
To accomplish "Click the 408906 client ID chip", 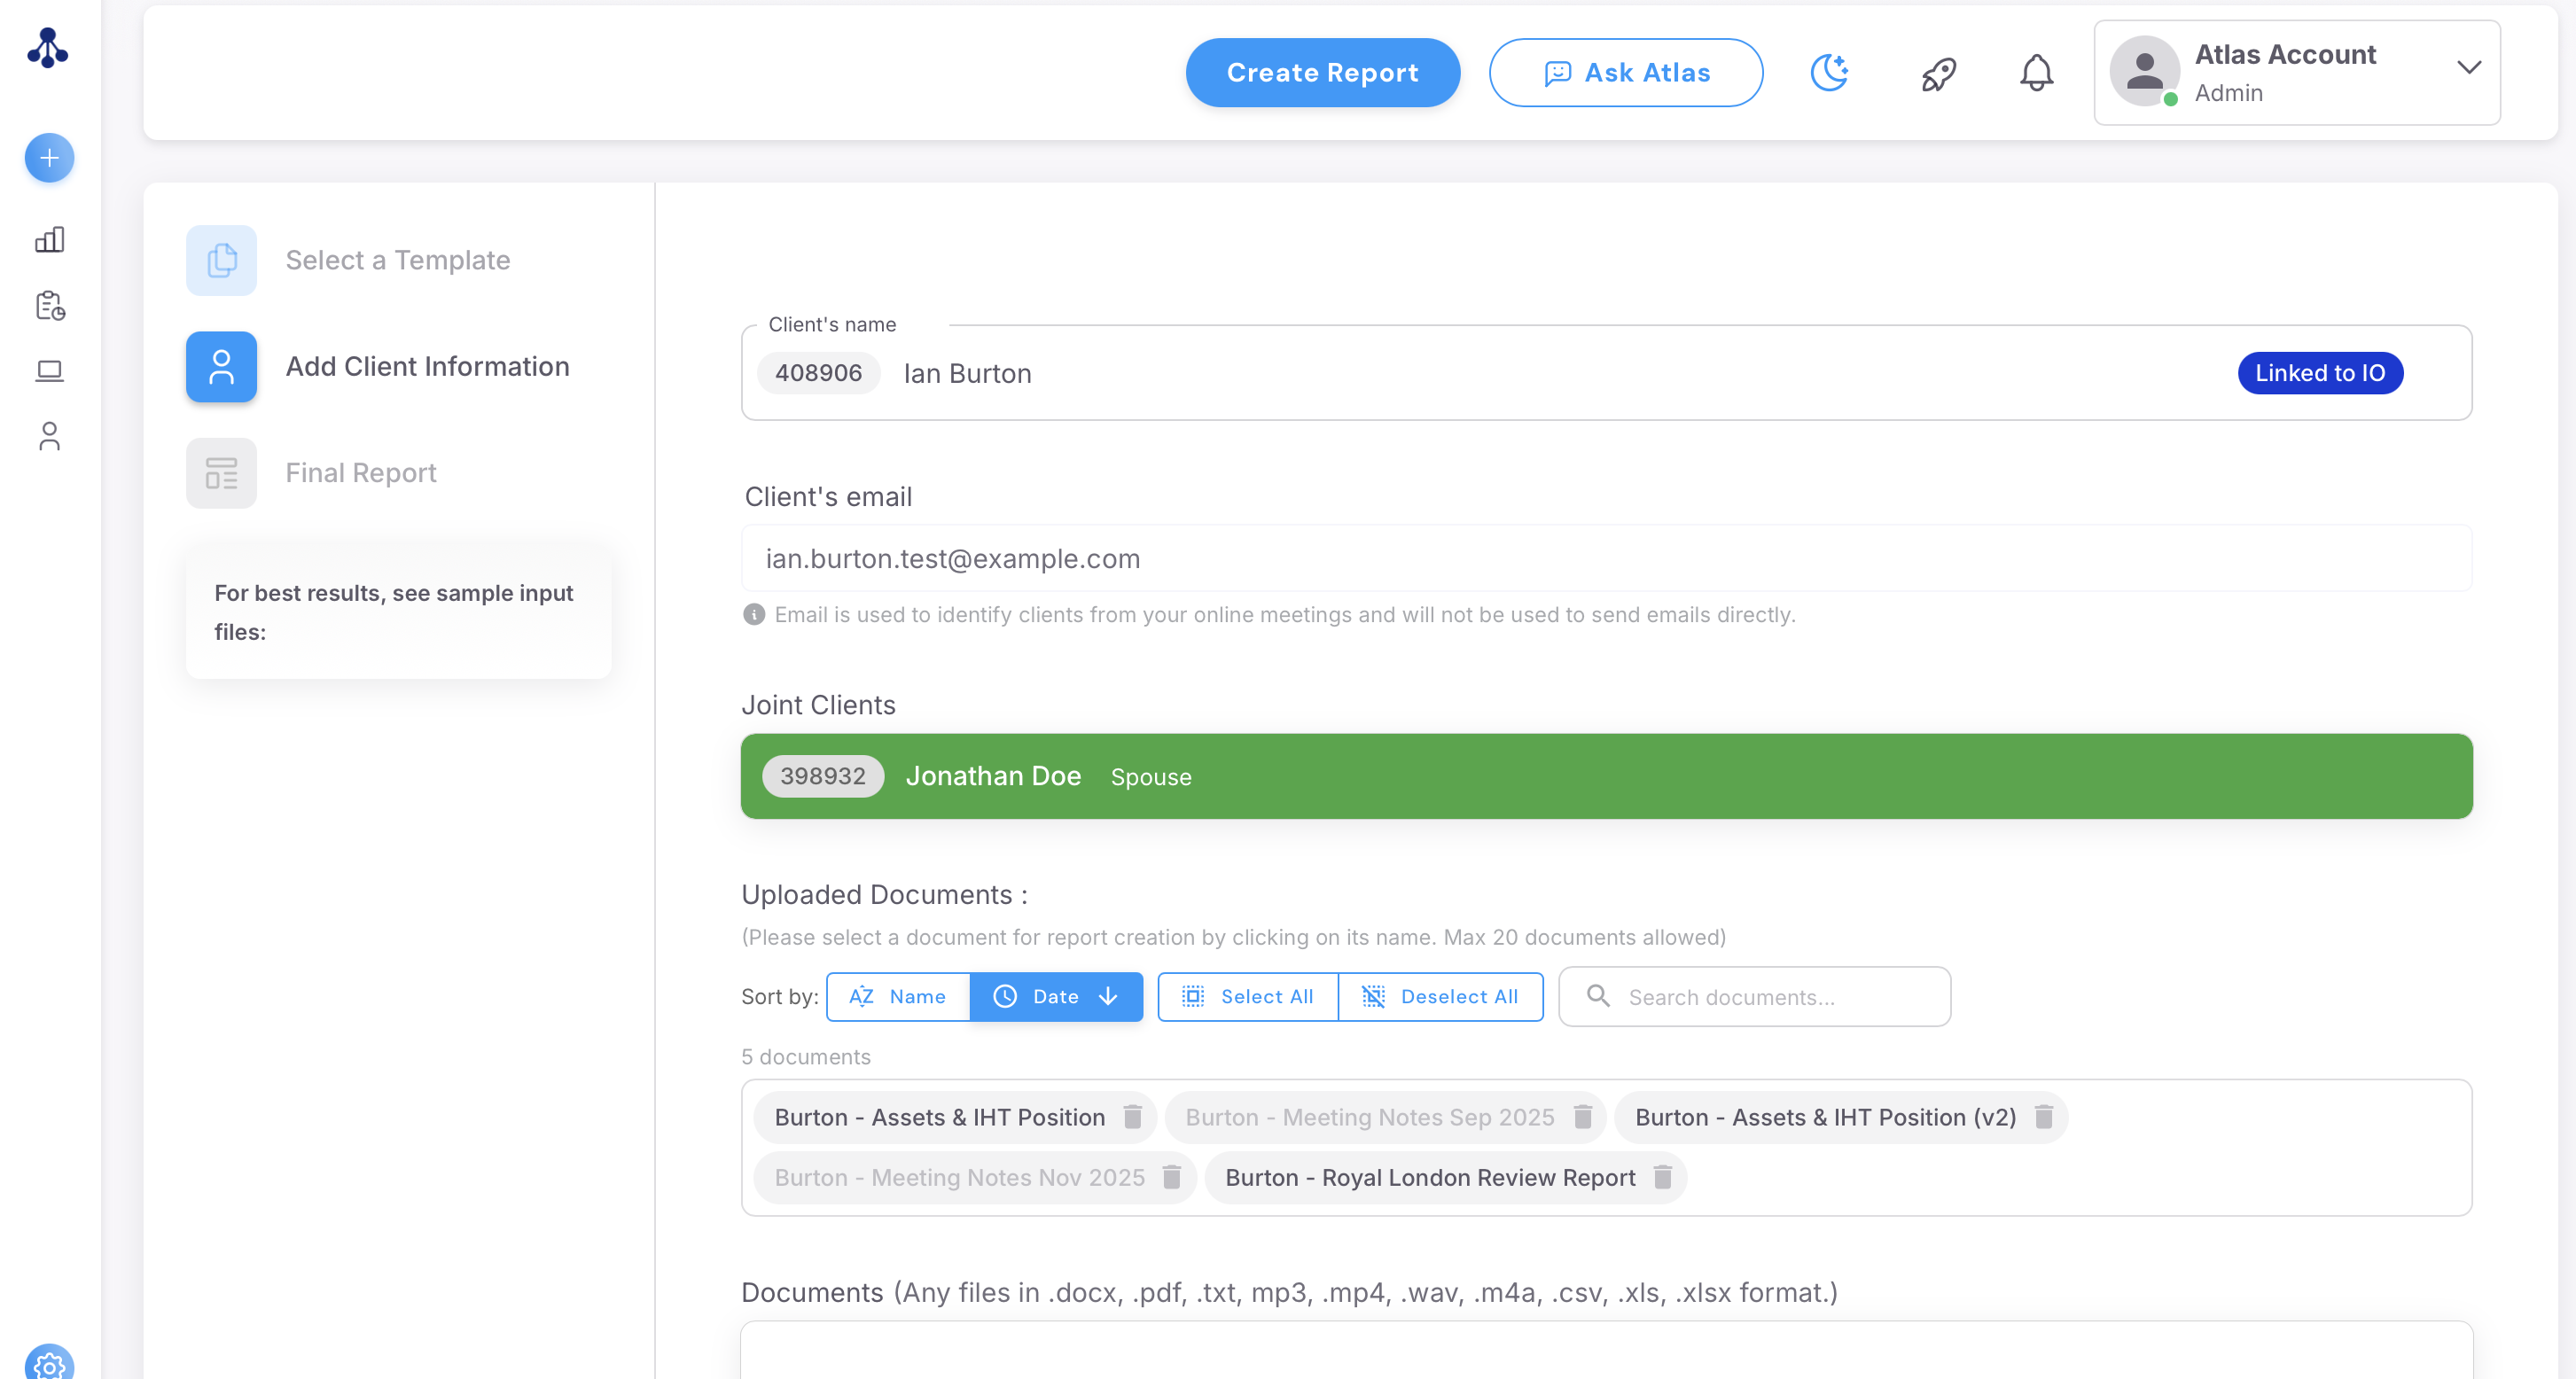I will pyautogui.click(x=818, y=373).
